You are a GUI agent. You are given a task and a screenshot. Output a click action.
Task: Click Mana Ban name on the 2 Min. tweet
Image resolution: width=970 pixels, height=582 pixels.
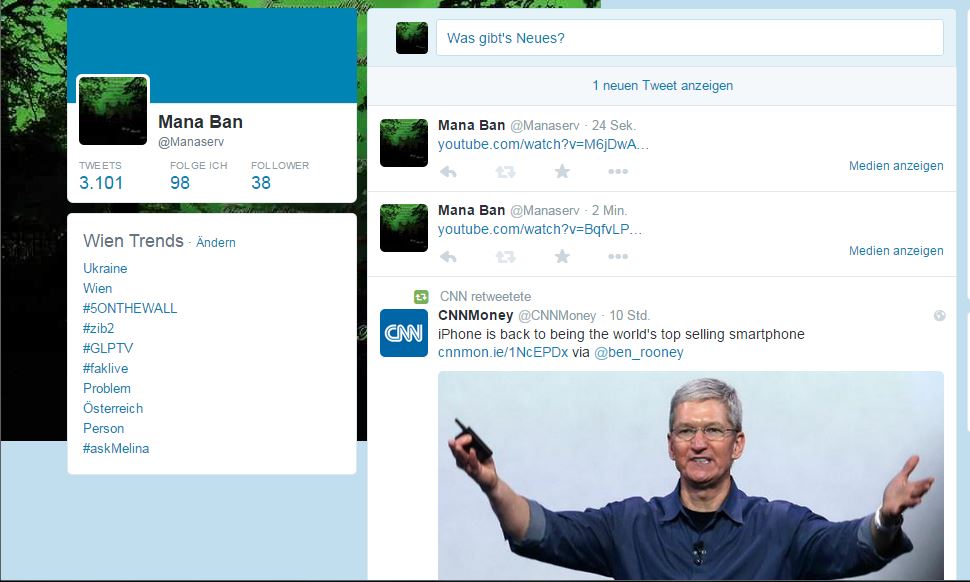pyautogui.click(x=471, y=210)
